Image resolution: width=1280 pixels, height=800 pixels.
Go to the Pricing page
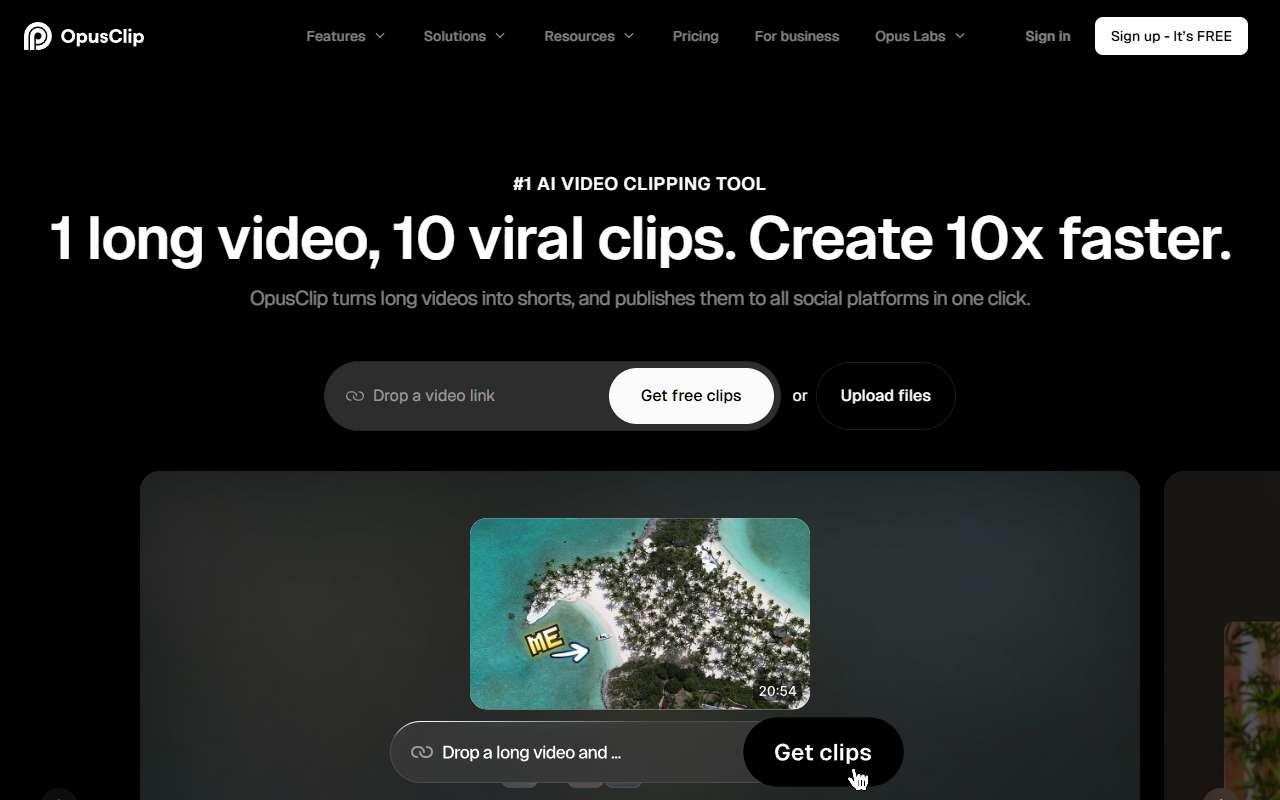(x=696, y=36)
